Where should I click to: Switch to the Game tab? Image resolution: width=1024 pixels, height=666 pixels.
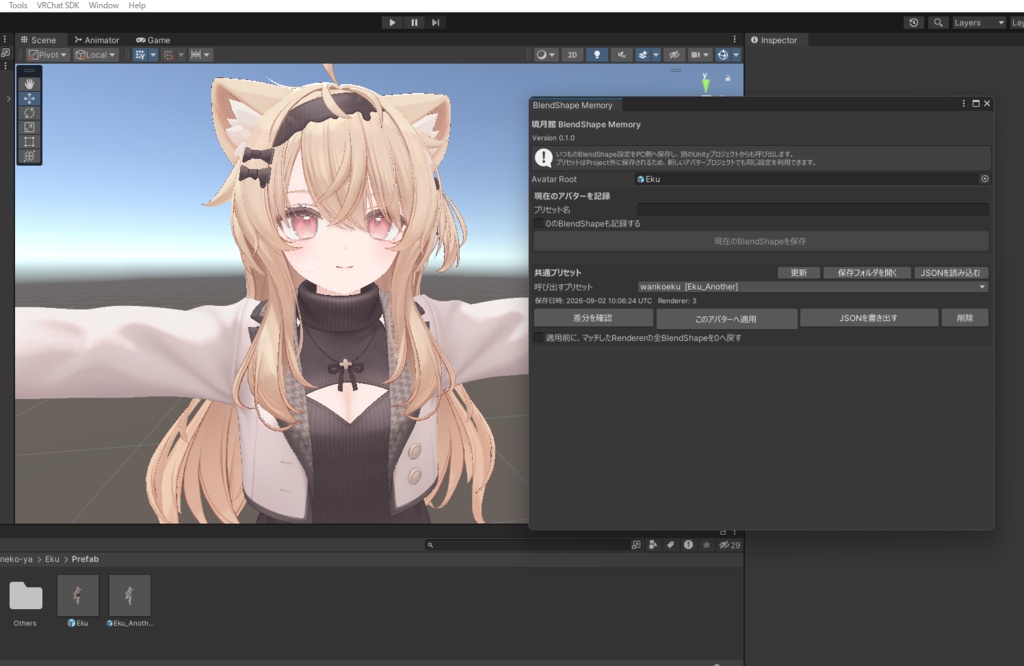click(153, 40)
